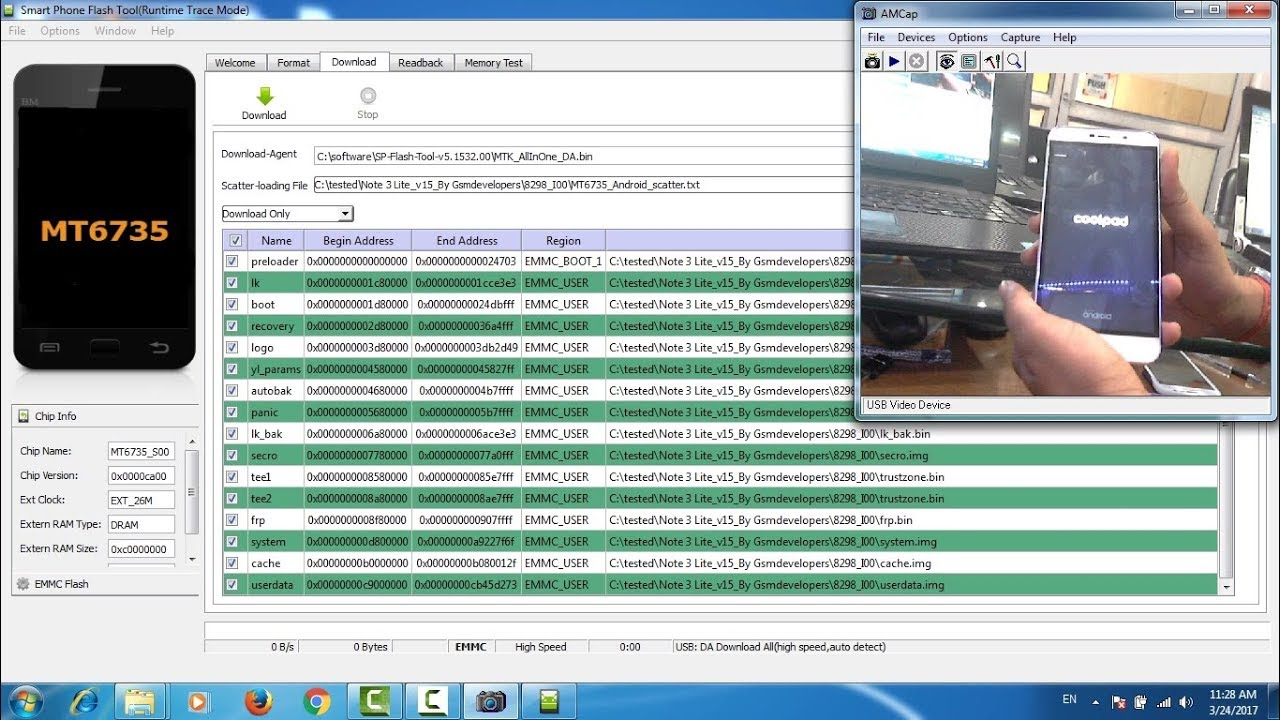The image size is (1280, 720).
Task: Switch to the Readback tab
Action: [x=420, y=62]
